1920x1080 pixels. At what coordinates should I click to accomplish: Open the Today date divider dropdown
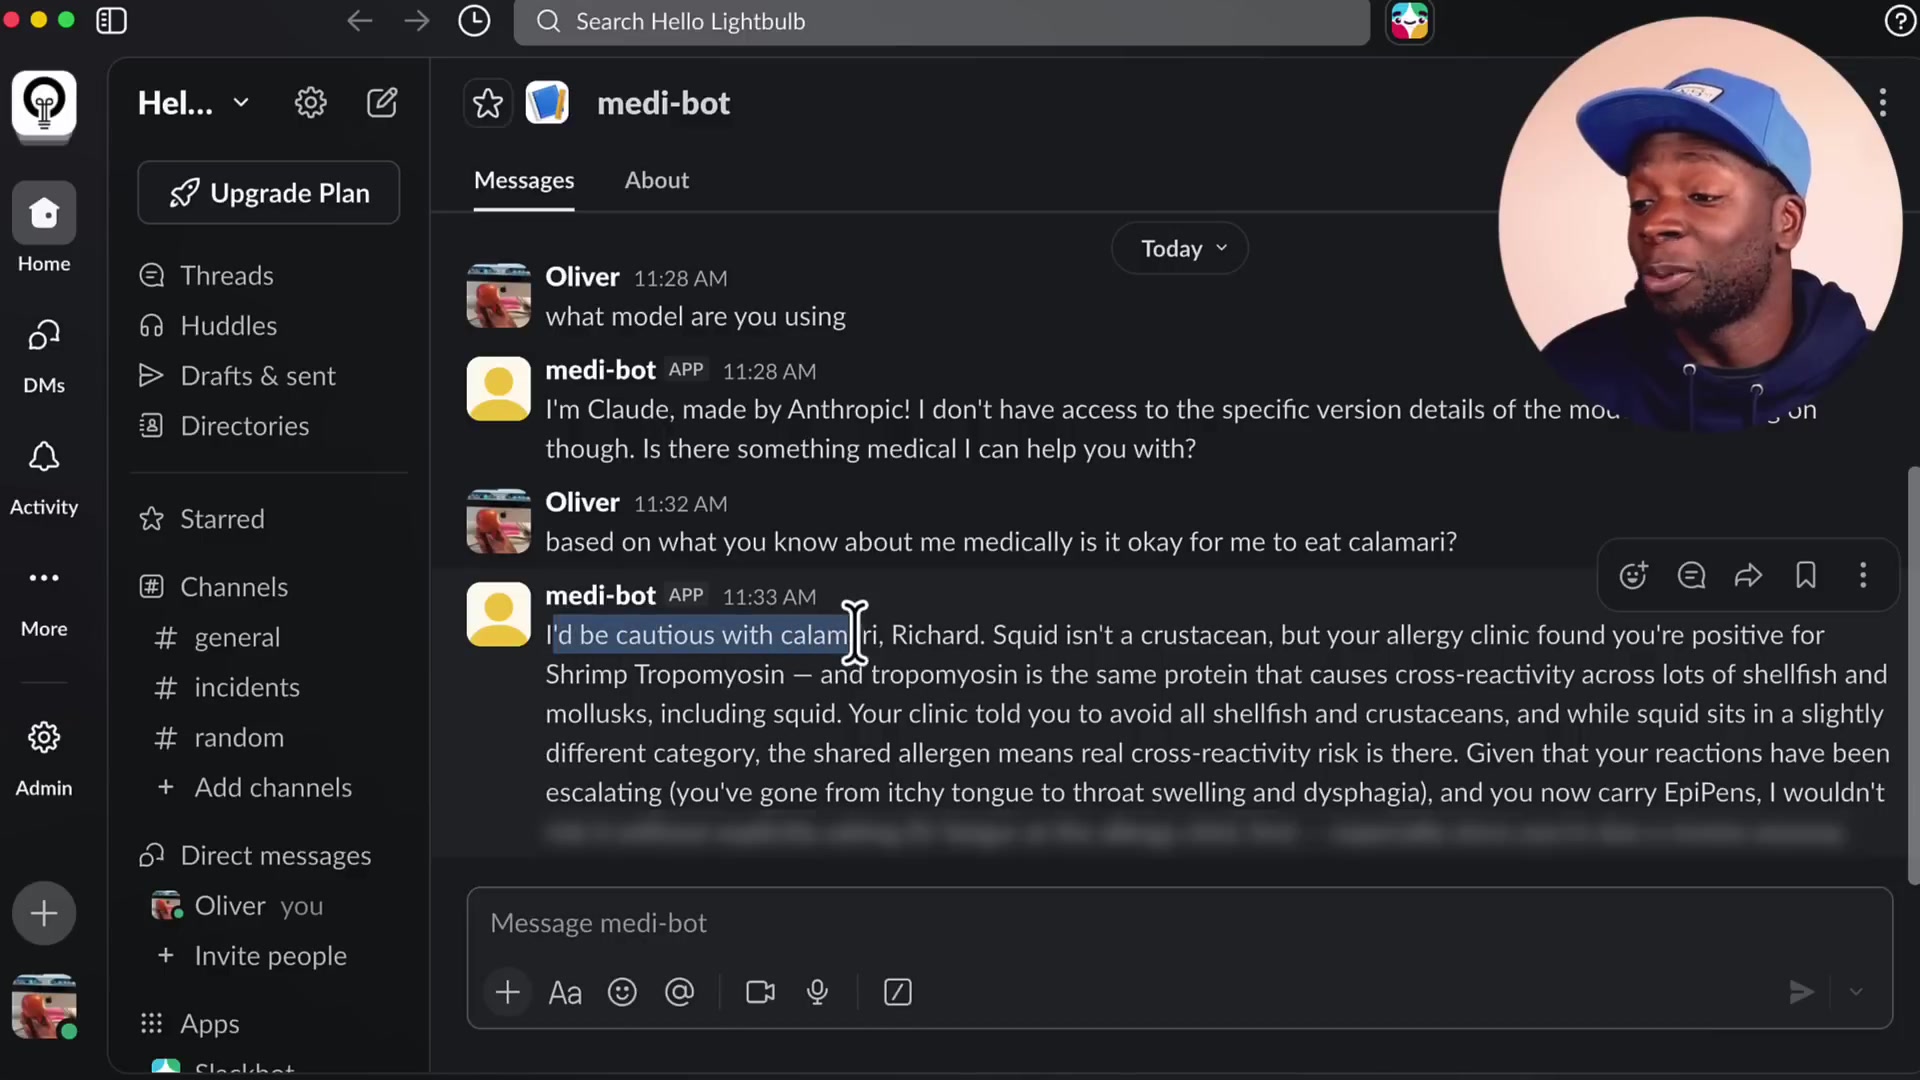1180,248
